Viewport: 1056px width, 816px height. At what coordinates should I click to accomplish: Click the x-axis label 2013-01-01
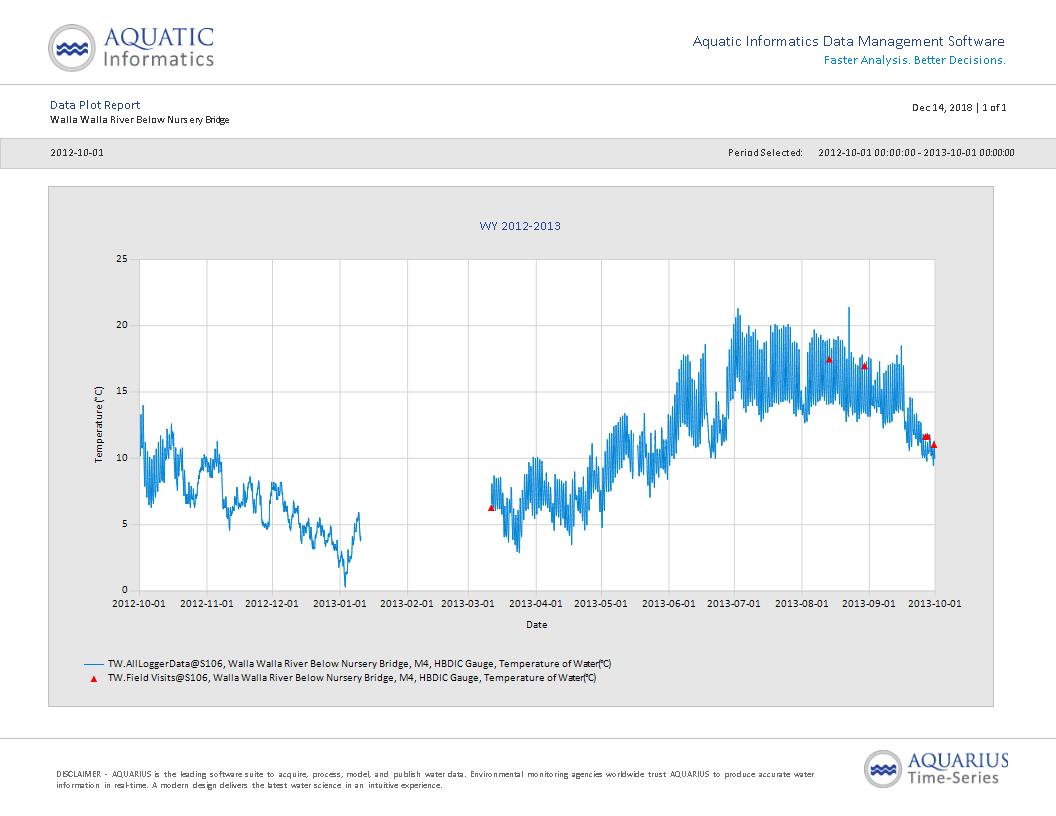click(340, 603)
